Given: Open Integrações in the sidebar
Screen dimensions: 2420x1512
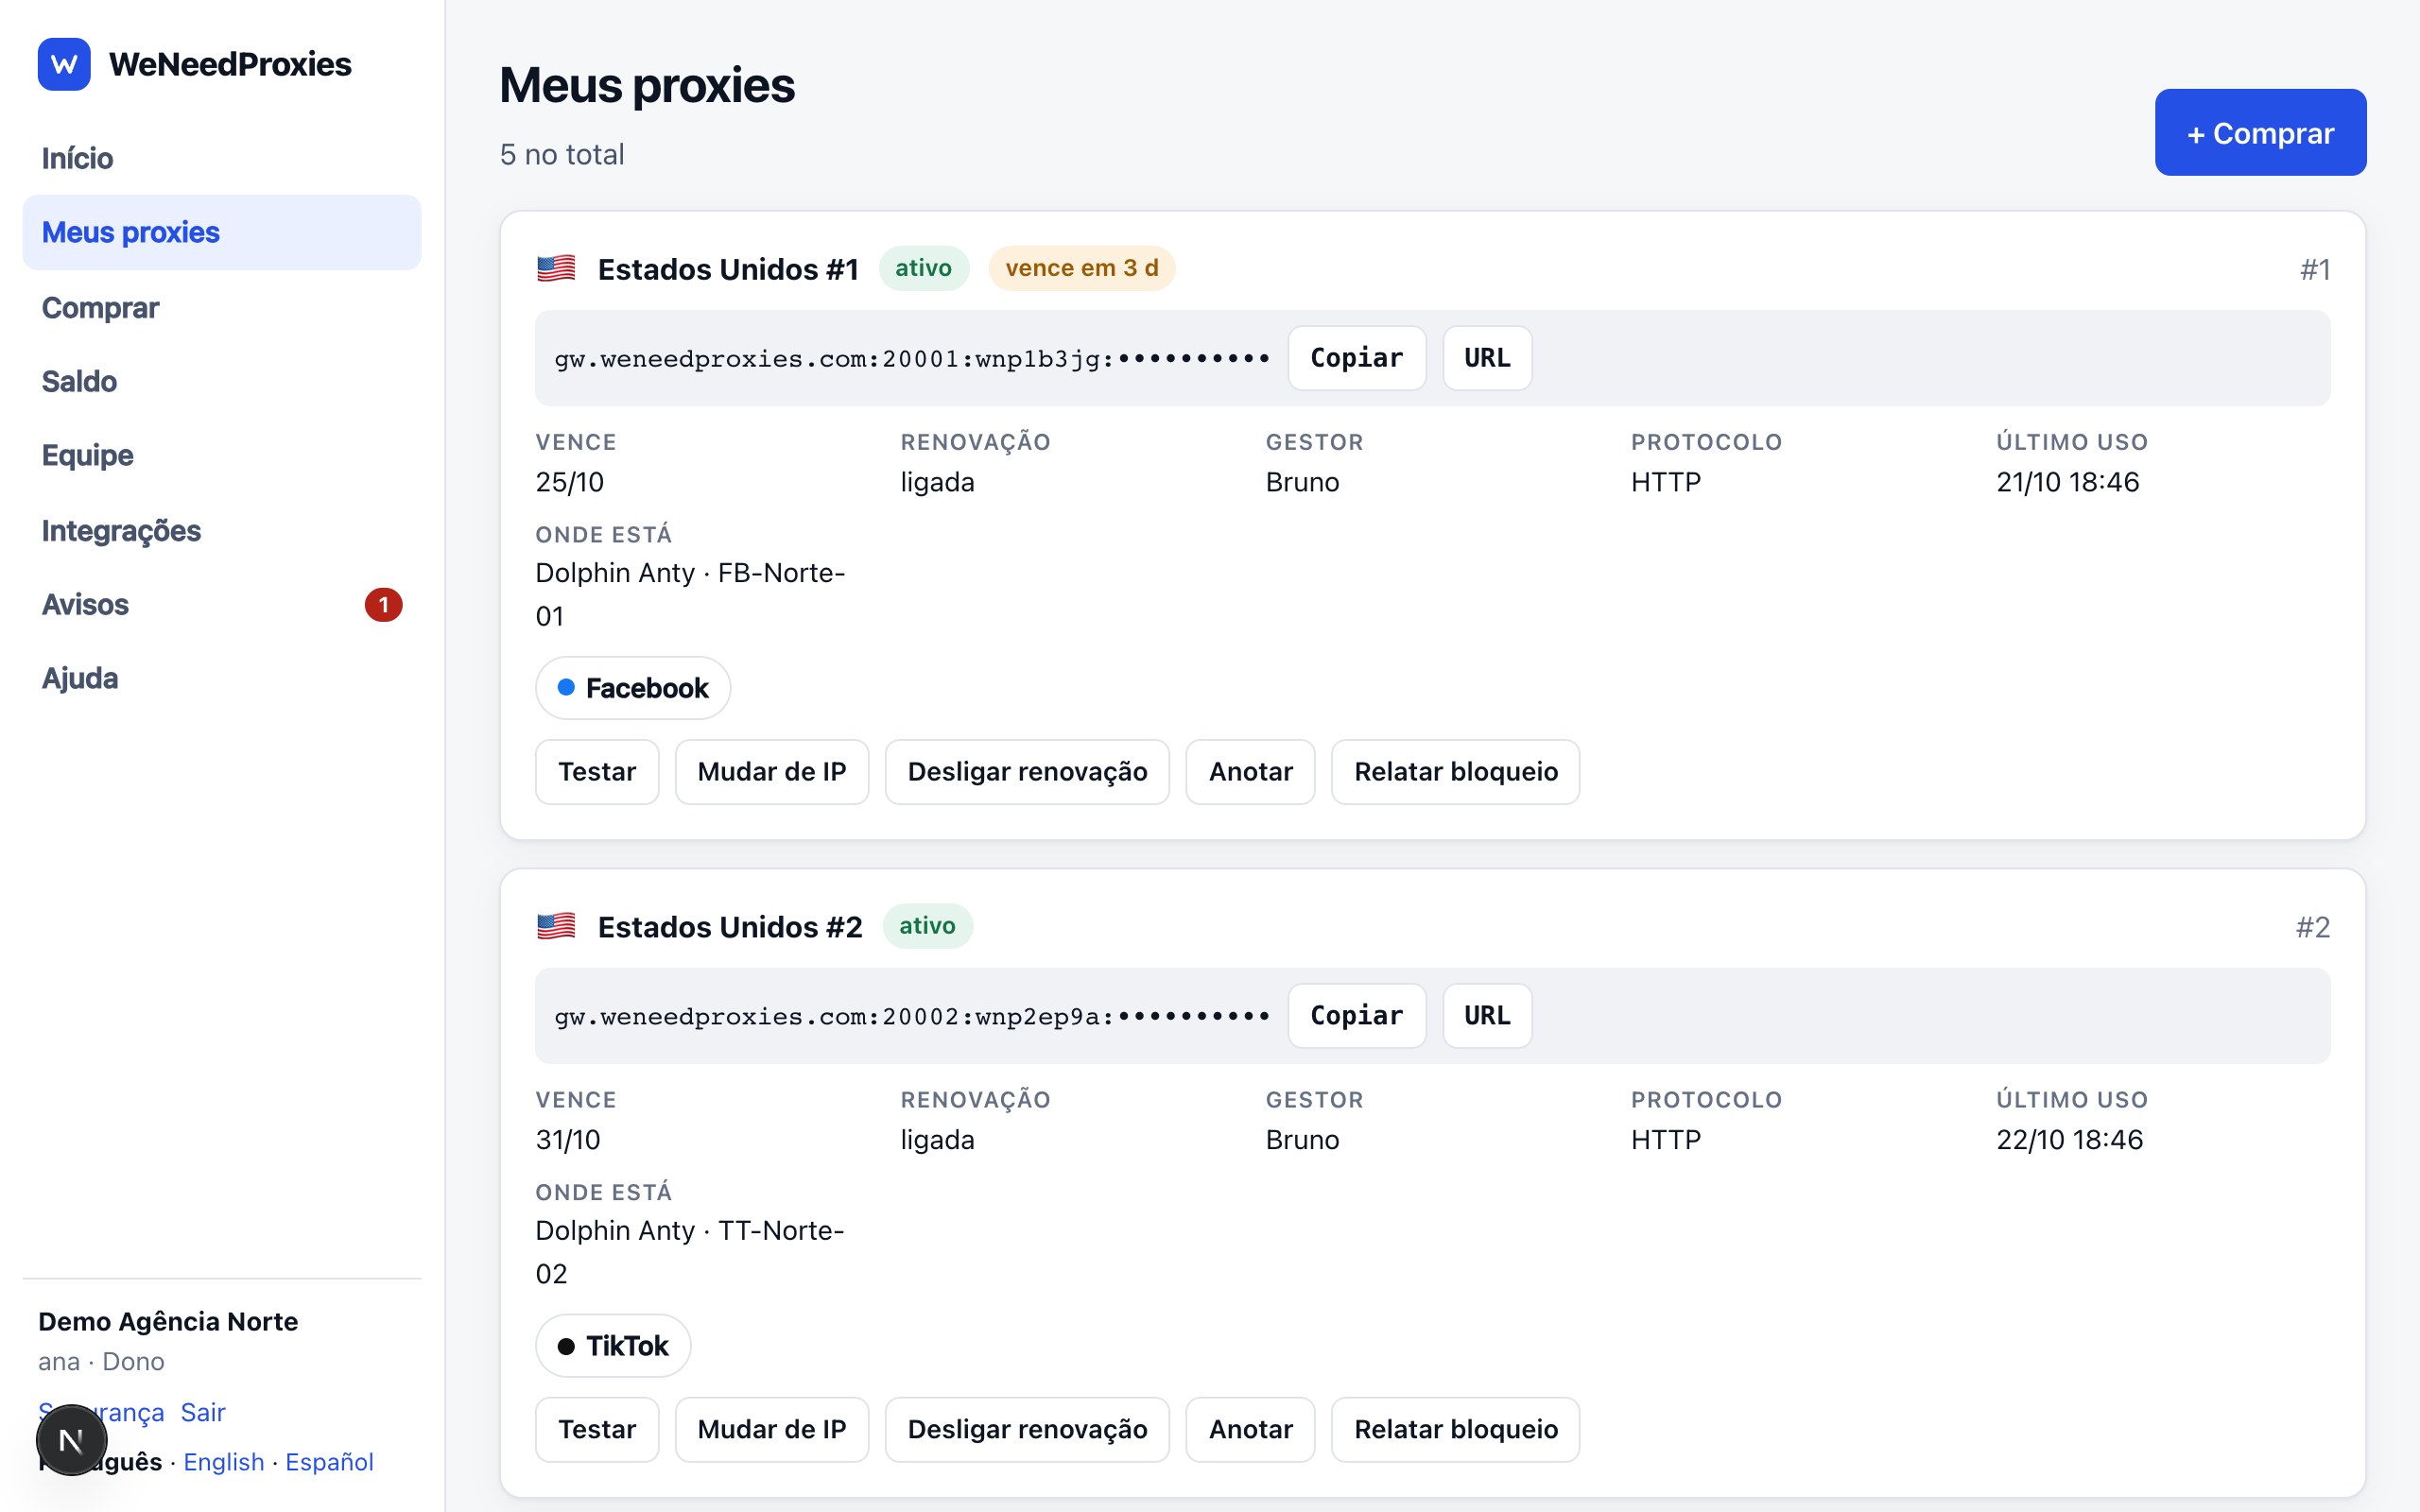Looking at the screenshot, I should click(x=222, y=530).
